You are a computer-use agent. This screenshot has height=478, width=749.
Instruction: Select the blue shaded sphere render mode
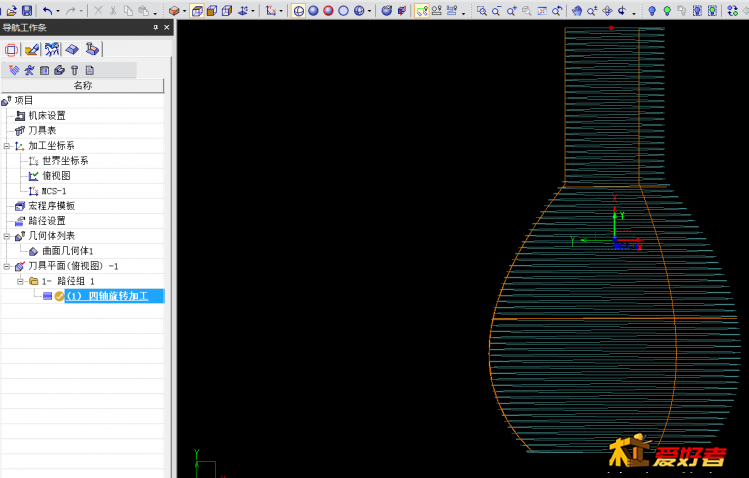pos(313,11)
